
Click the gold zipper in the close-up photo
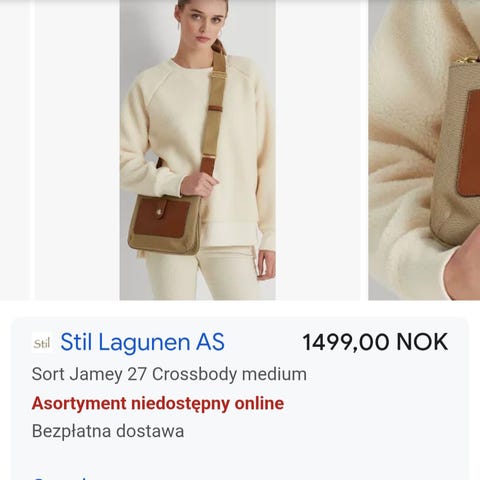coord(467,60)
